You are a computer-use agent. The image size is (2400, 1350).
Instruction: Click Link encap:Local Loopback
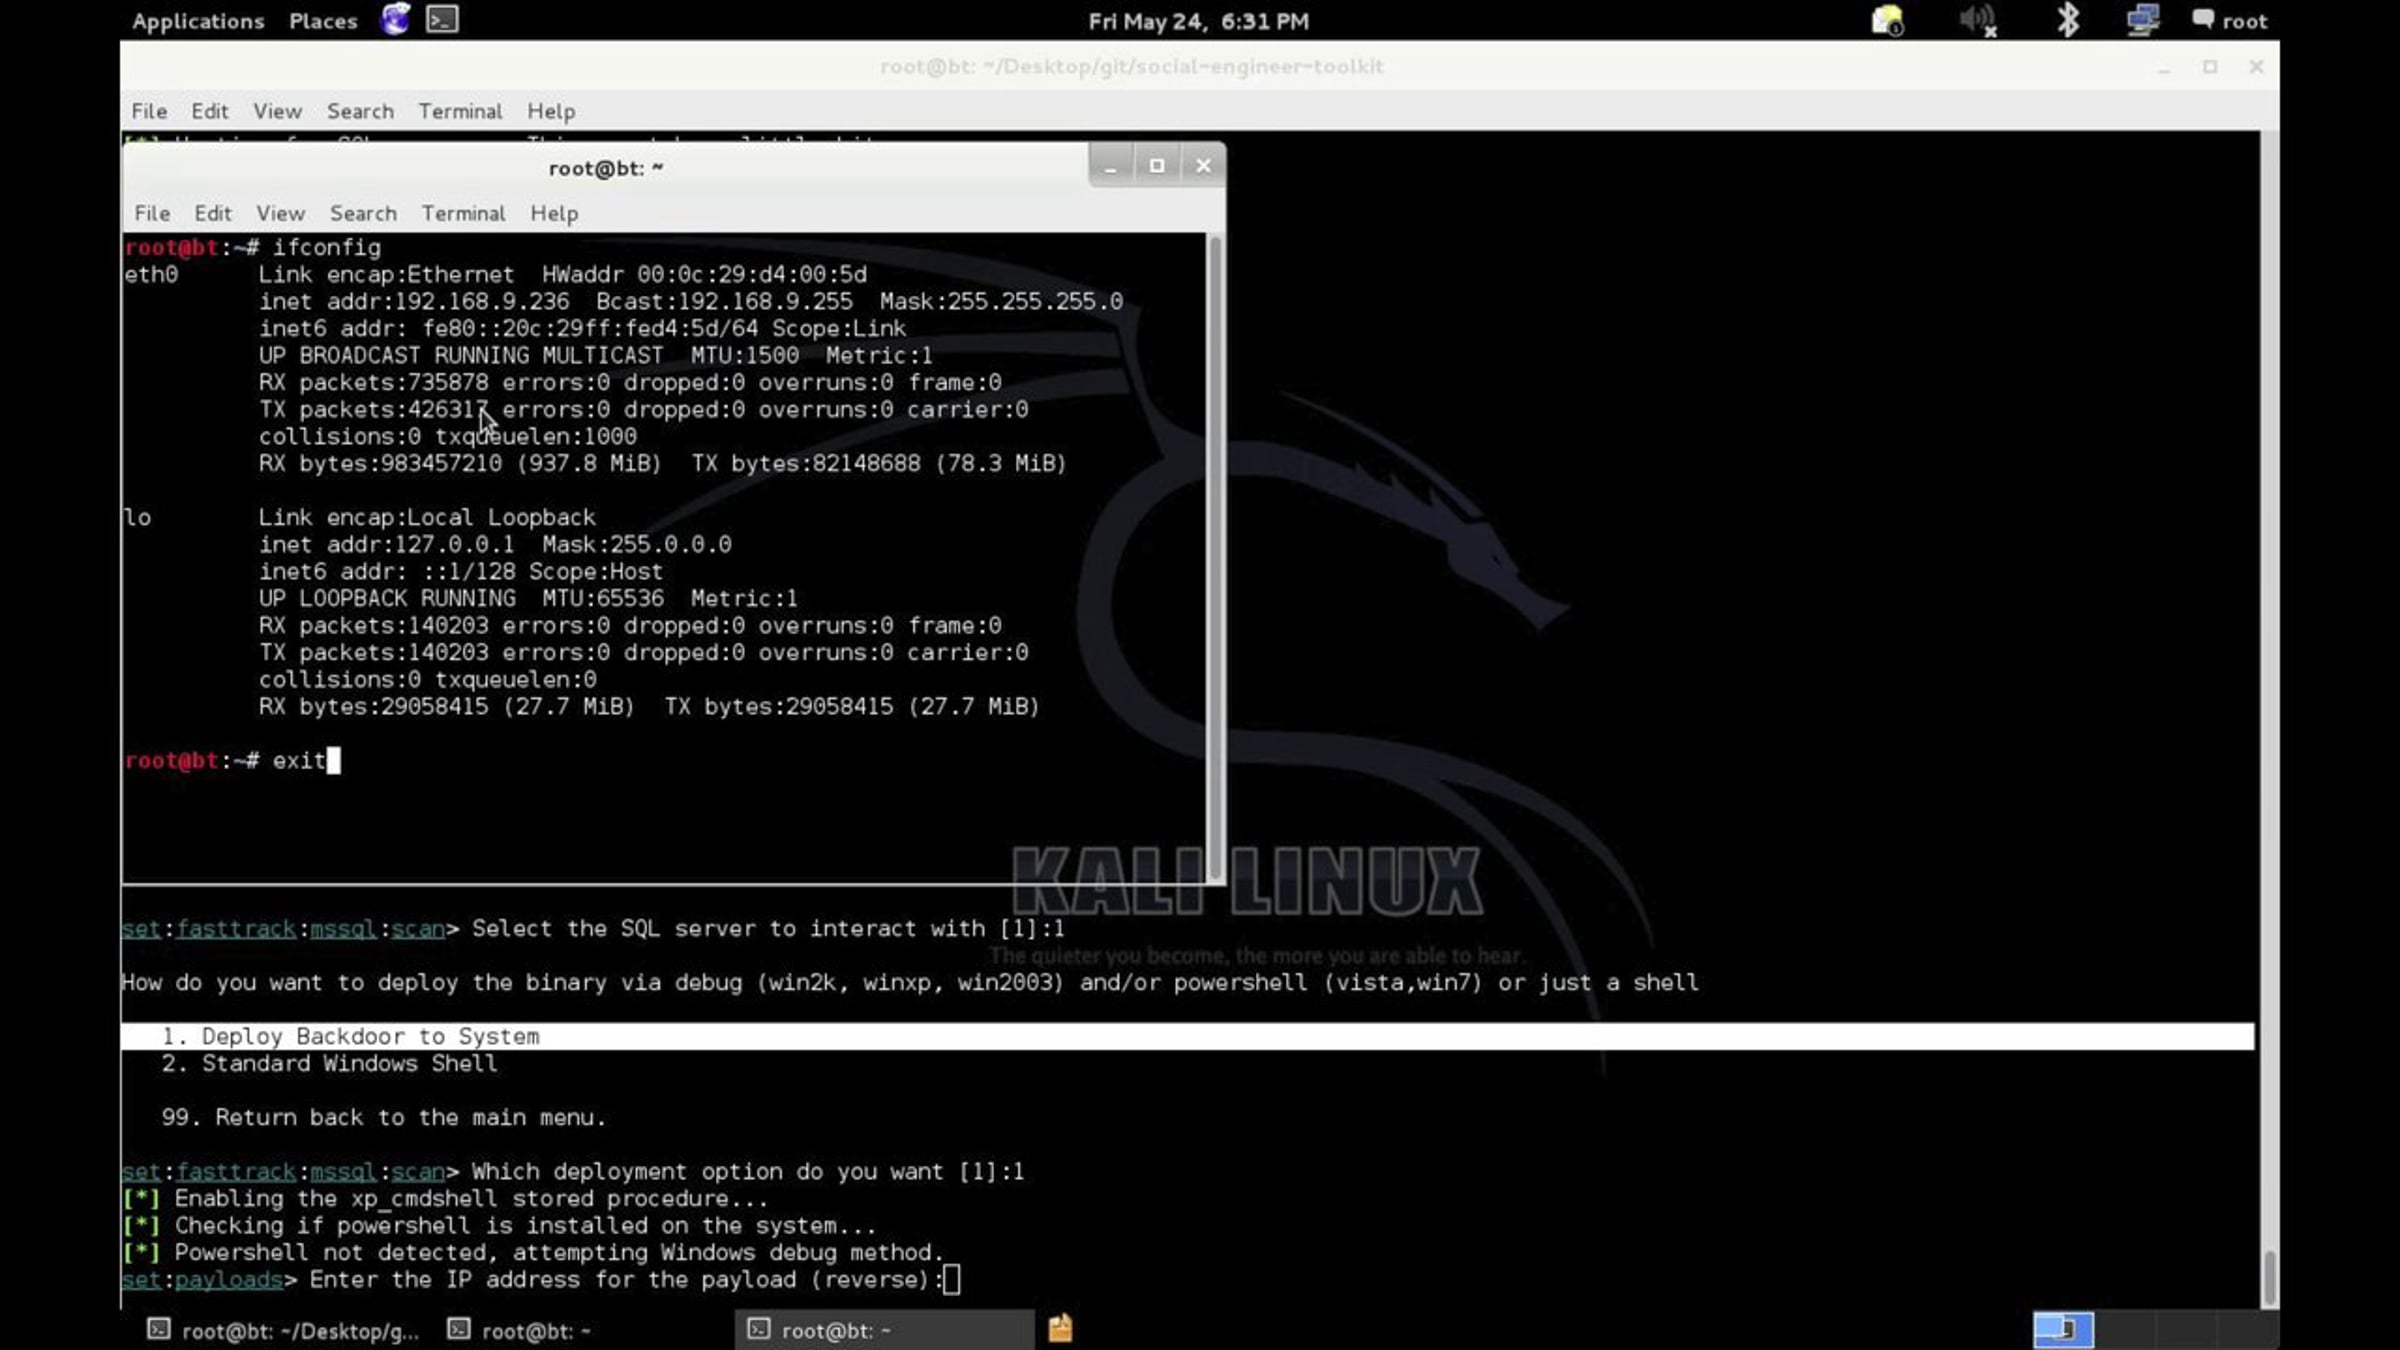click(427, 517)
